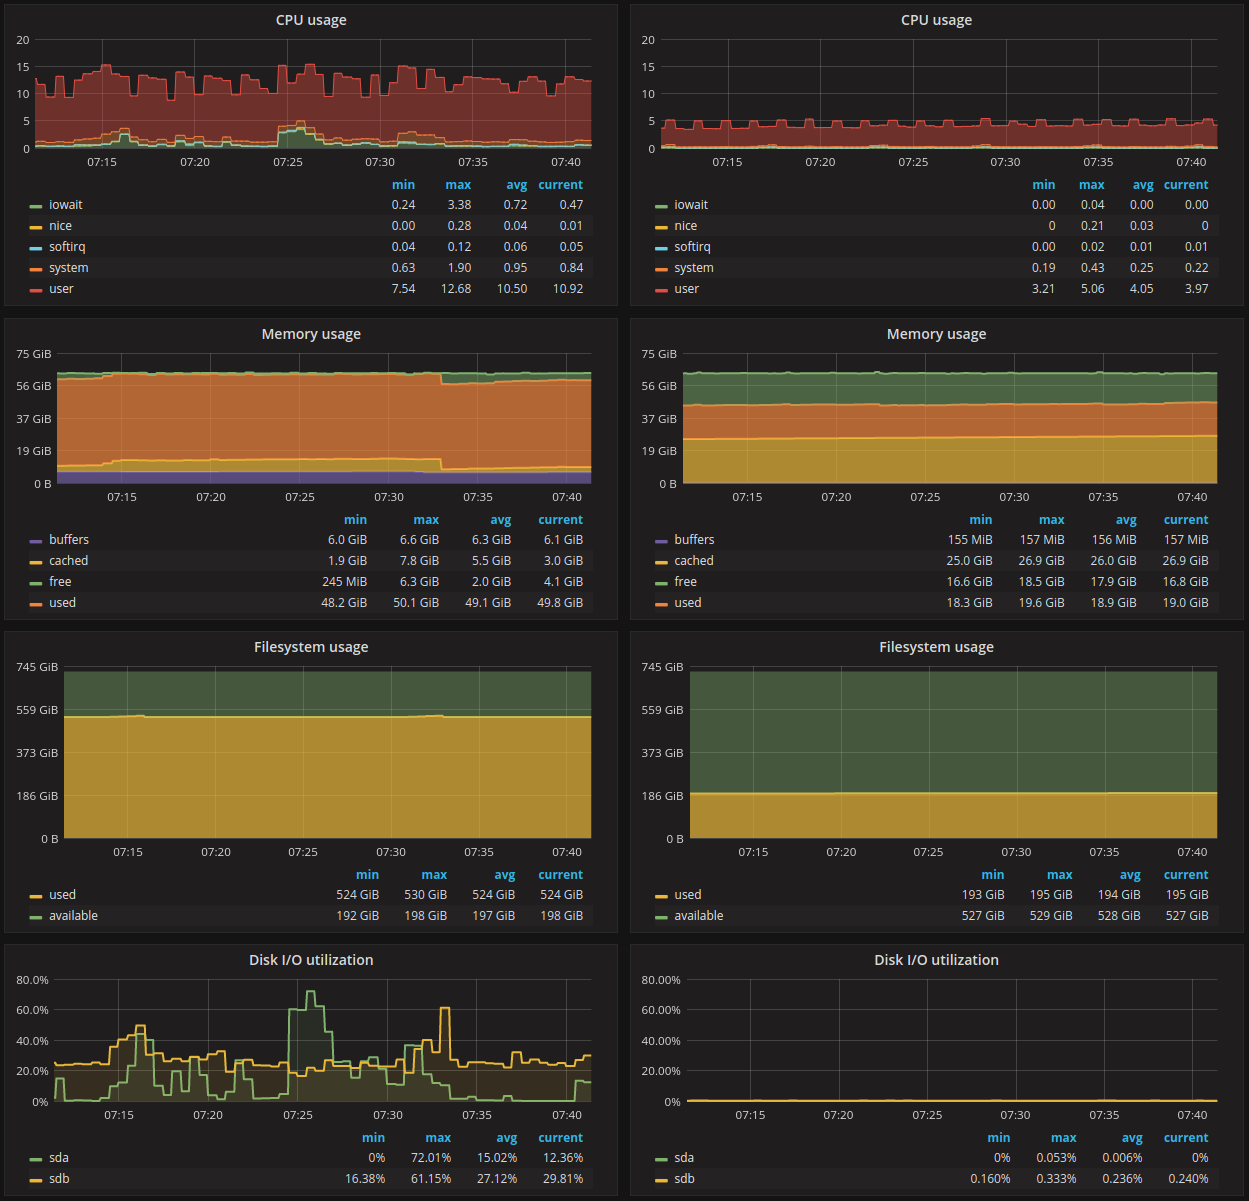Sort right Disk I/O legend by the "min" column

tap(999, 1137)
